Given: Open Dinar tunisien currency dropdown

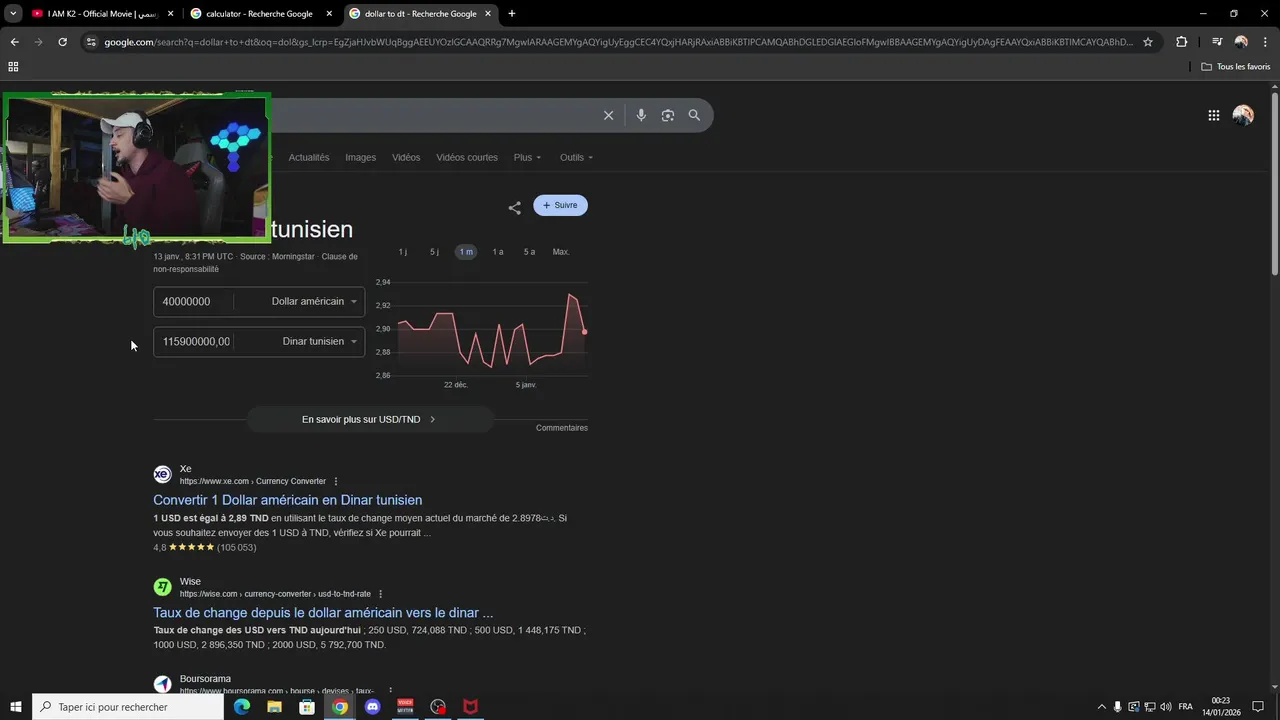Looking at the screenshot, I should [319, 341].
